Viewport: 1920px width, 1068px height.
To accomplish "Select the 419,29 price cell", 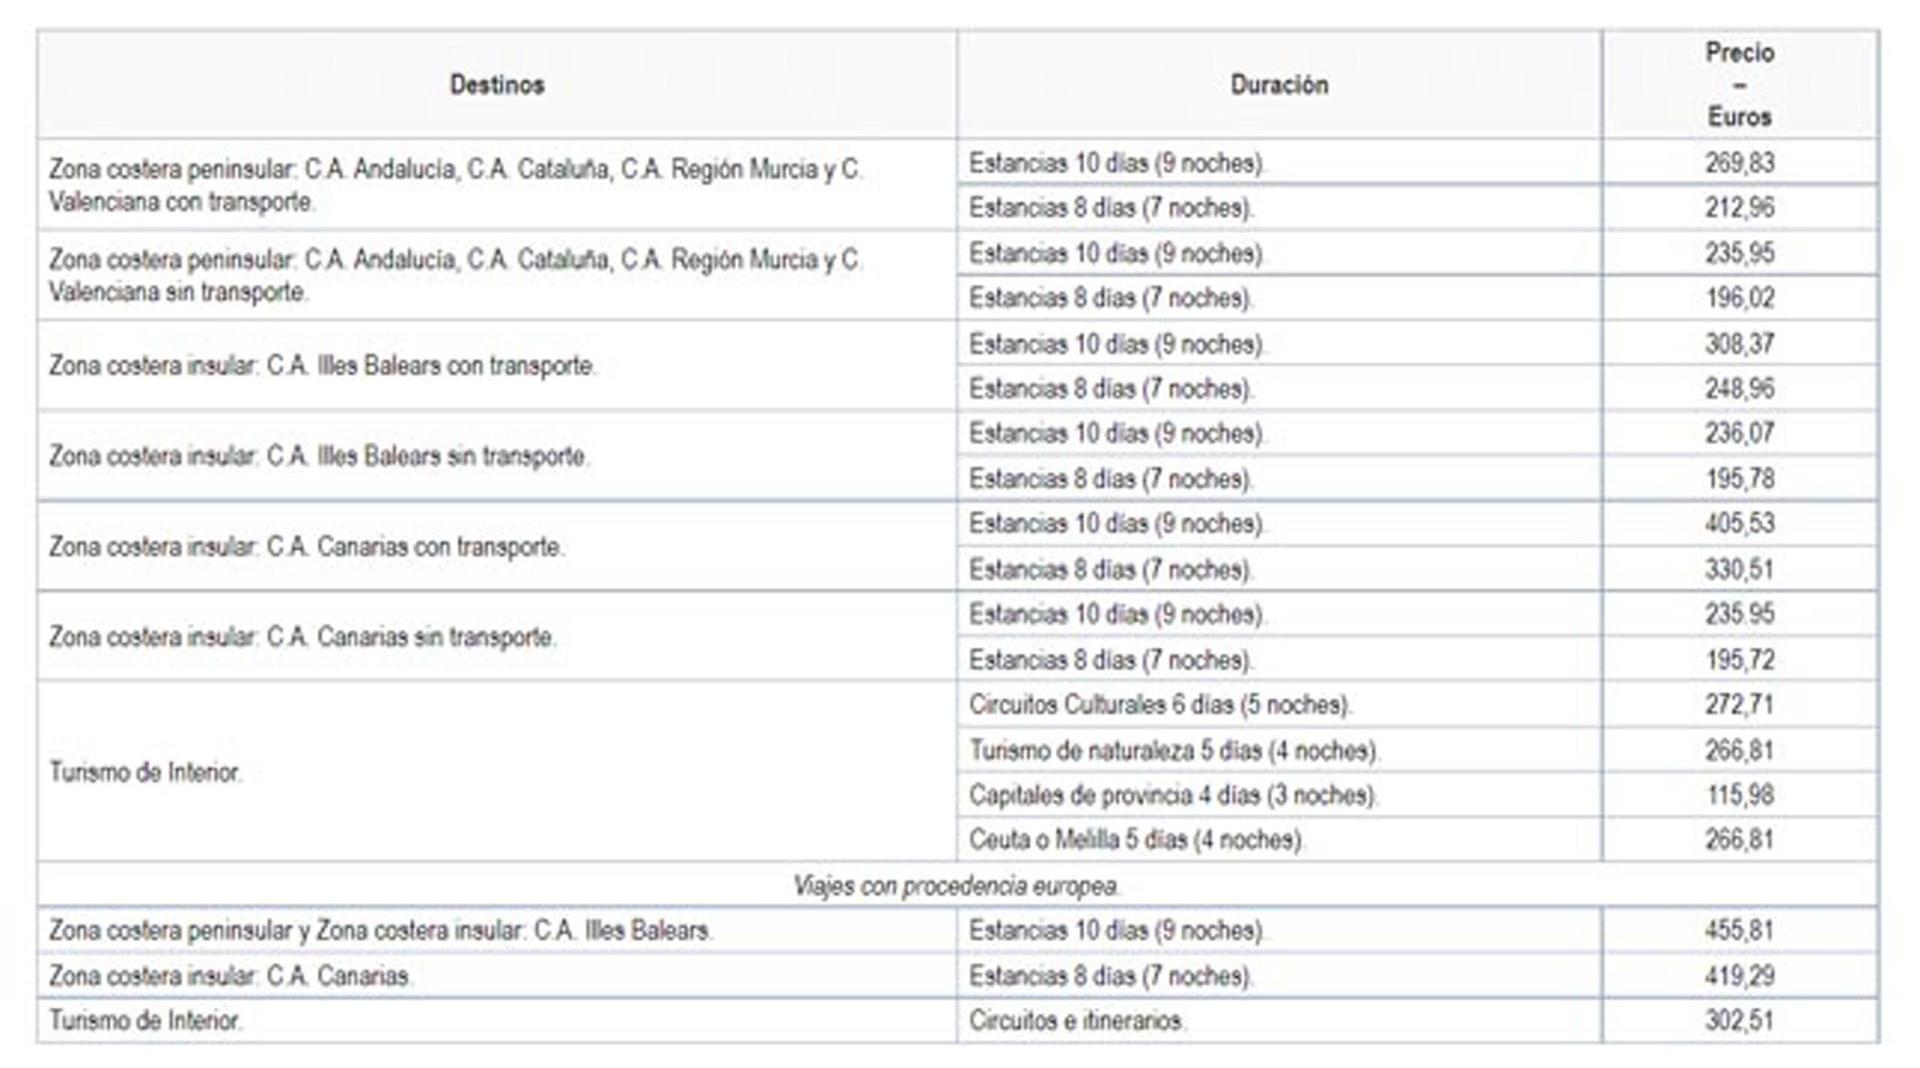I will 1740,976.
